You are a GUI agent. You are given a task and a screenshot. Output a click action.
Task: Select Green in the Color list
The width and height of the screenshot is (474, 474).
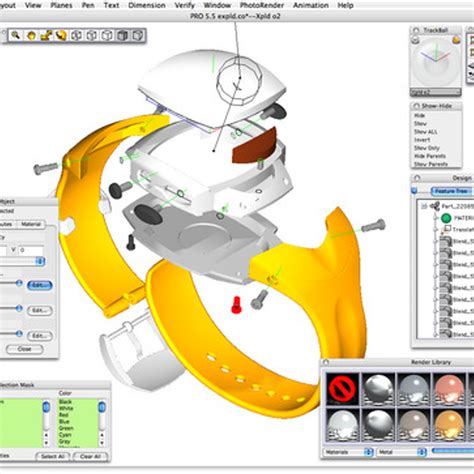click(x=66, y=428)
